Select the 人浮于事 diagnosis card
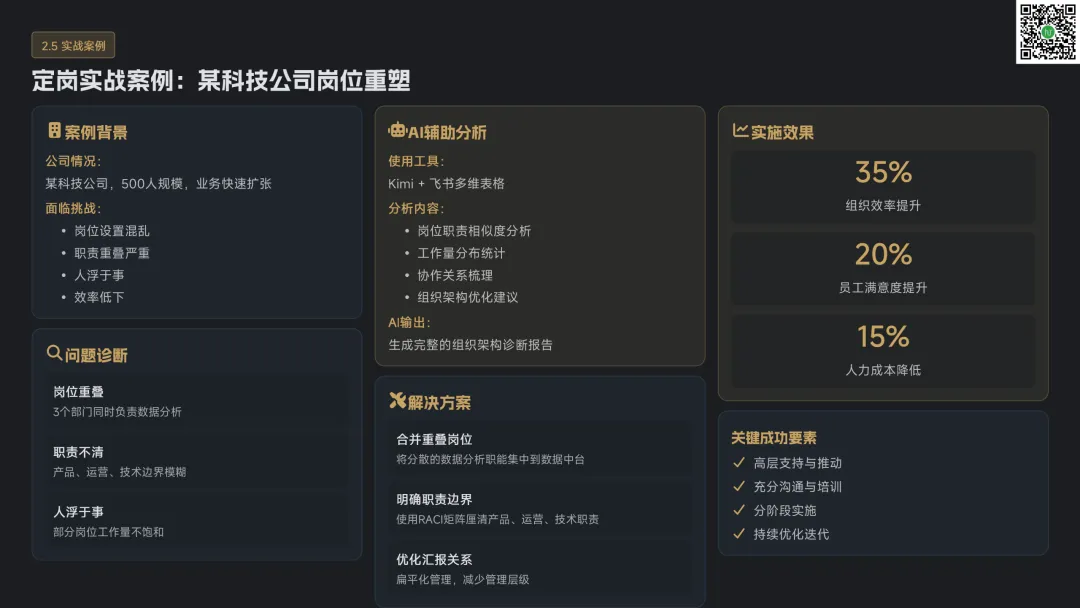The width and height of the screenshot is (1080, 608). coord(197,521)
